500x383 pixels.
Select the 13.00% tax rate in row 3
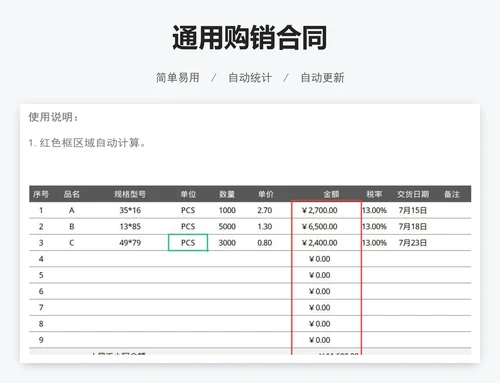tap(374, 243)
